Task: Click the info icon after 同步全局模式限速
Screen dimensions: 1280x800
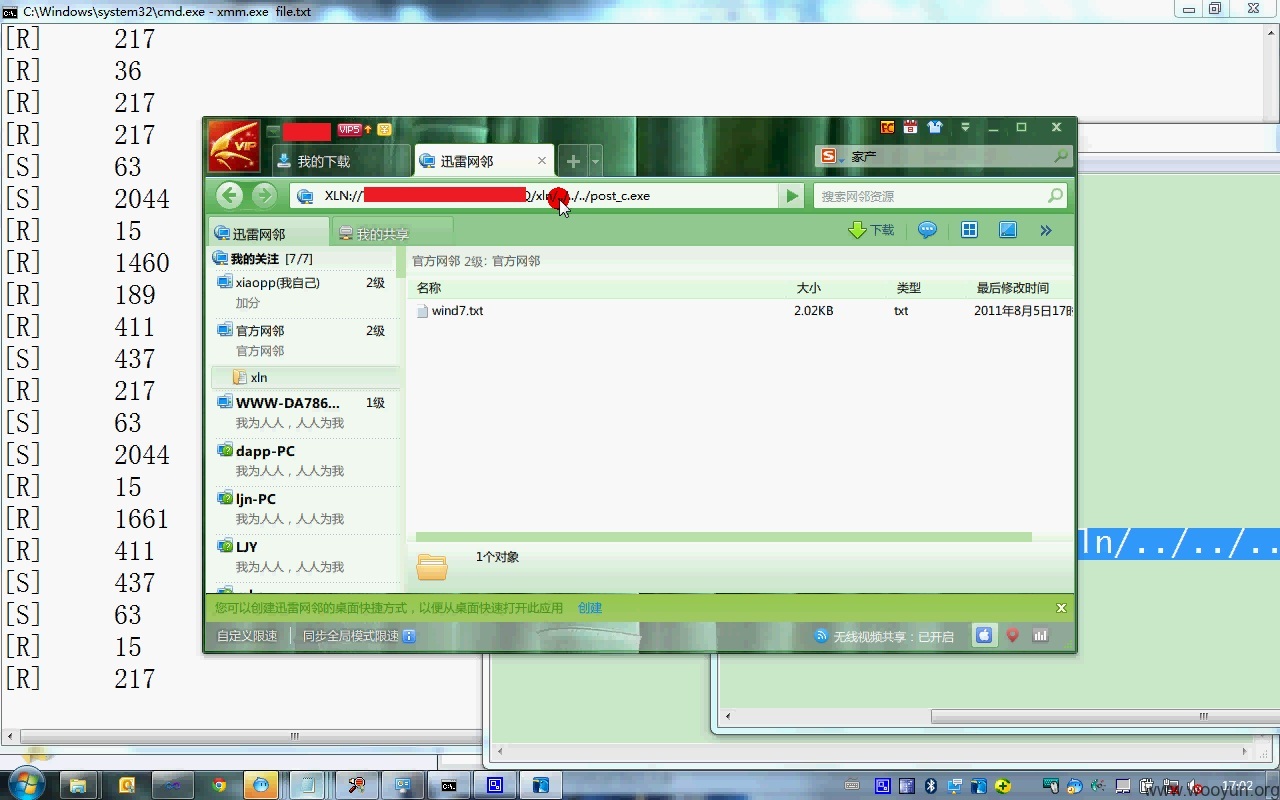Action: tap(409, 636)
